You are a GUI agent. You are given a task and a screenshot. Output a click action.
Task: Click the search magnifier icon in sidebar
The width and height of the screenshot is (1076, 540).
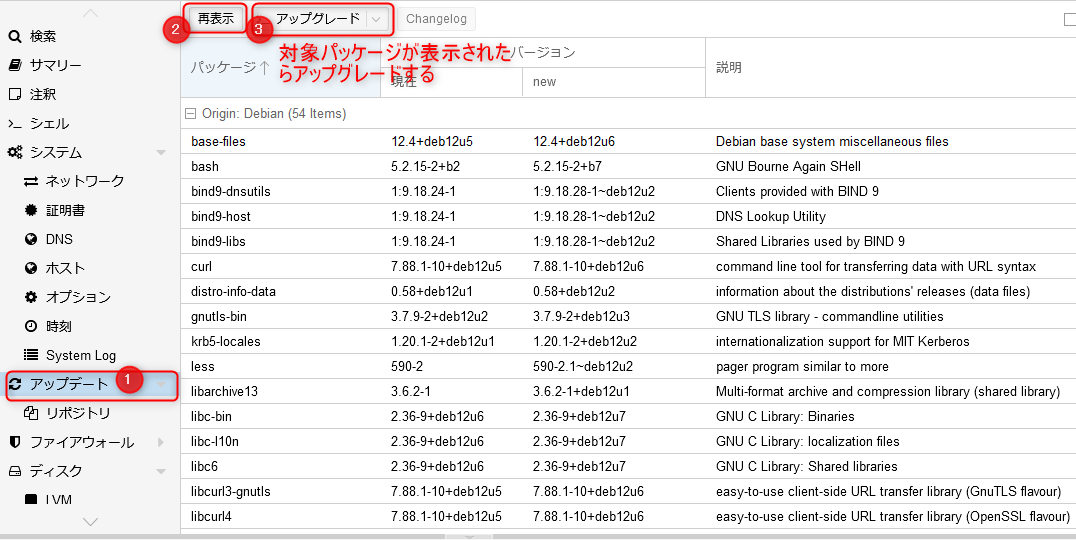pos(15,37)
